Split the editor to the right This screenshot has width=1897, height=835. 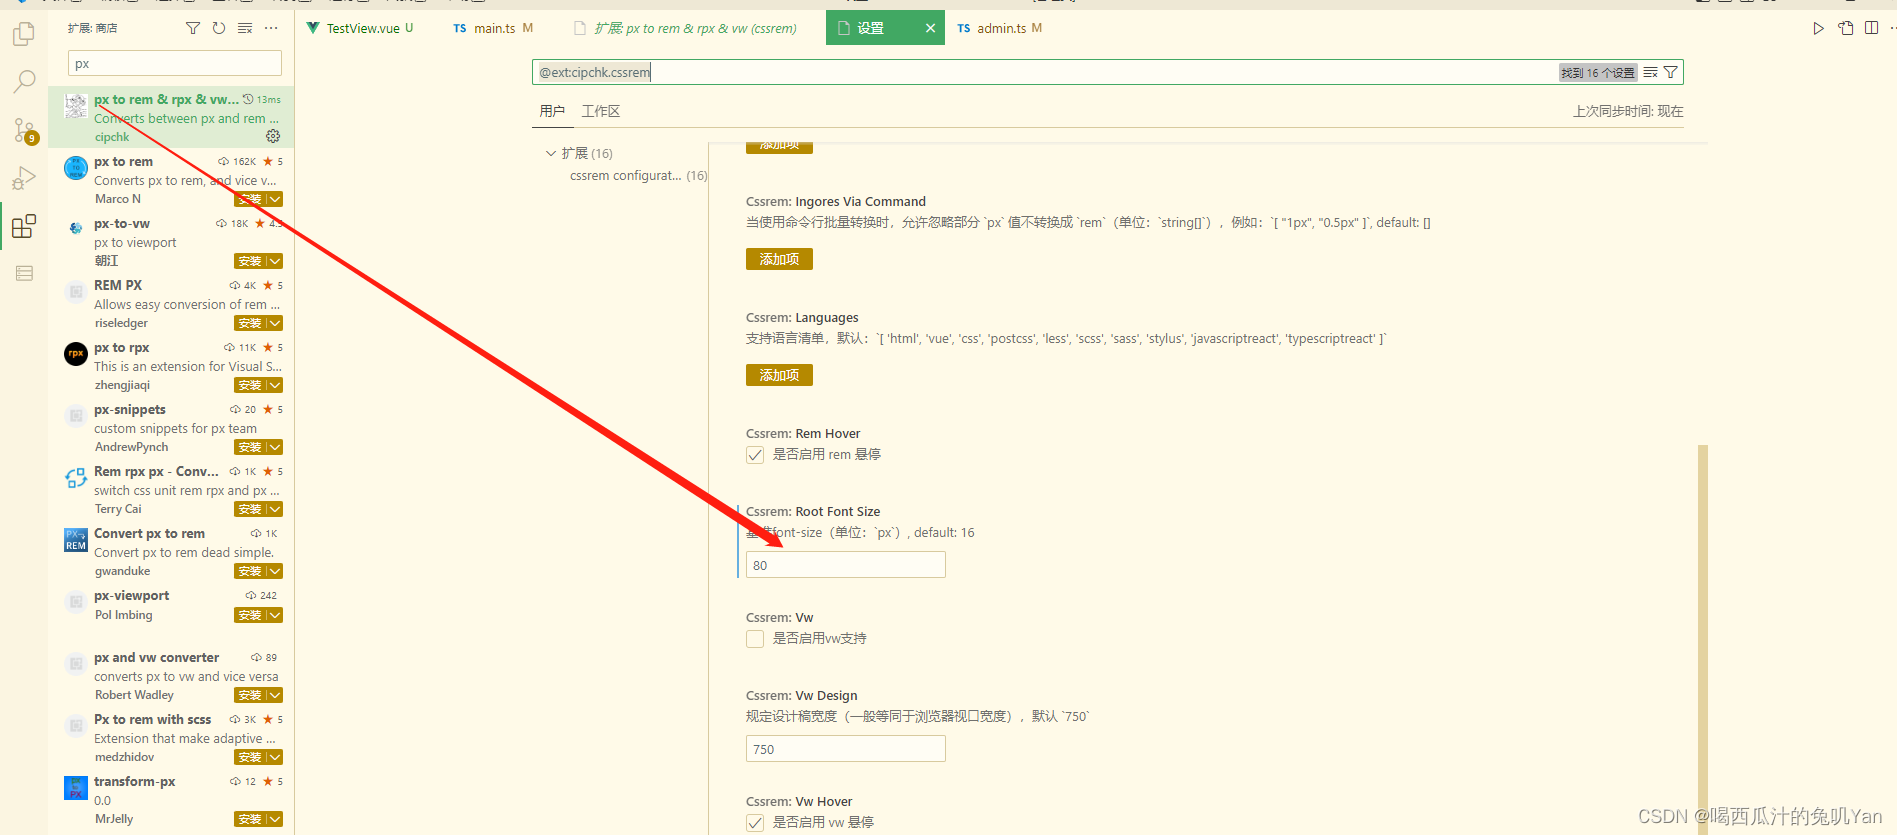pos(1871,28)
